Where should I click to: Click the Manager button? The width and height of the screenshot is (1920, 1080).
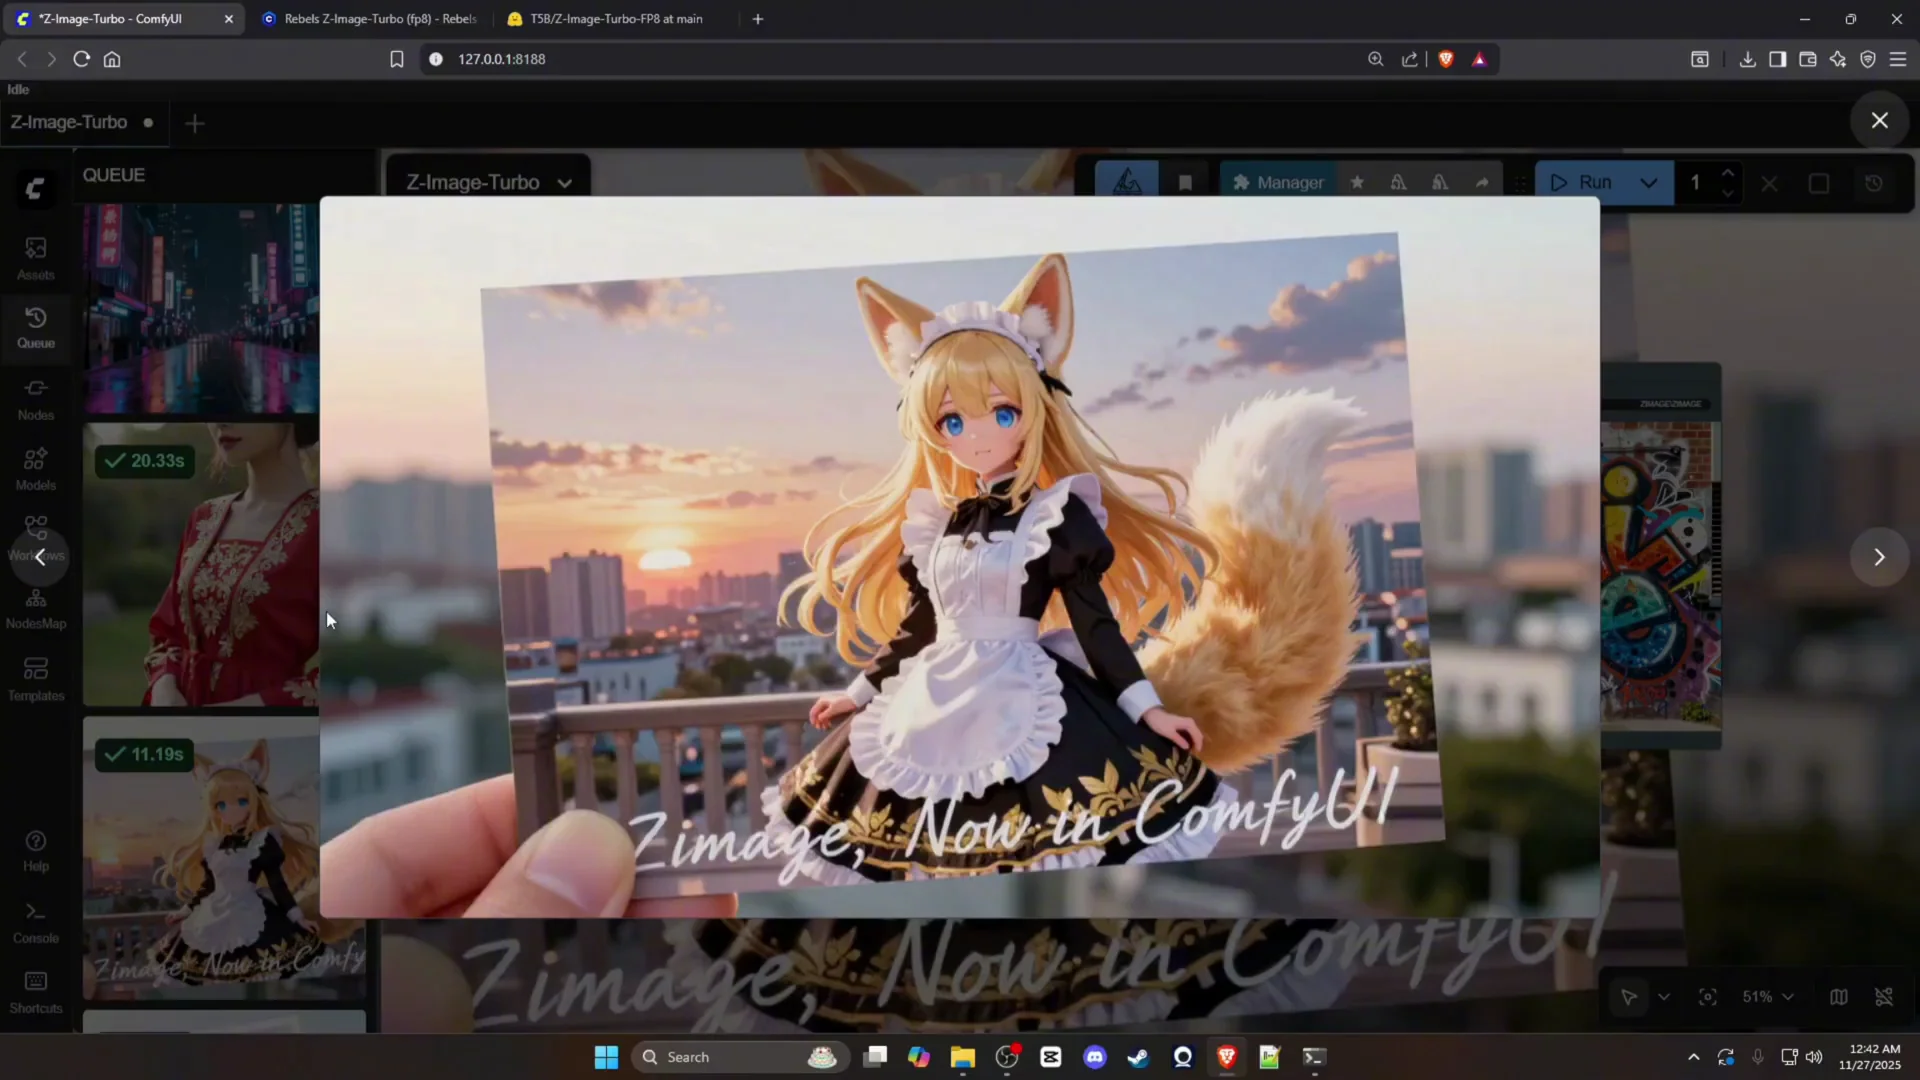tap(1278, 183)
